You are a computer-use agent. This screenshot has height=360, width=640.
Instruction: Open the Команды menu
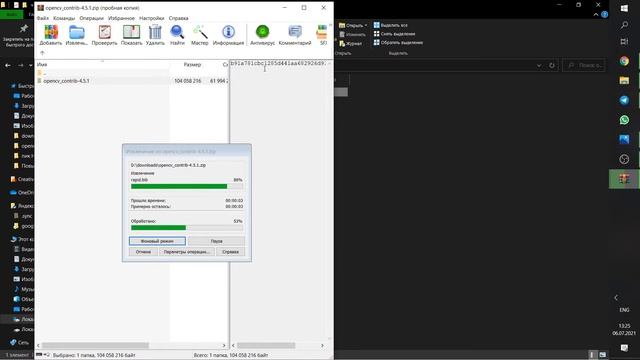click(64, 18)
